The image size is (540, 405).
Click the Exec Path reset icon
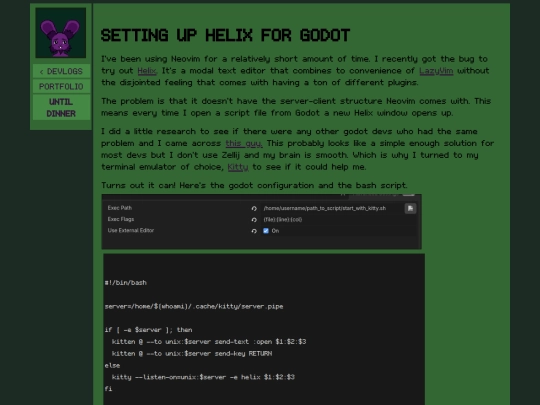tap(254, 208)
